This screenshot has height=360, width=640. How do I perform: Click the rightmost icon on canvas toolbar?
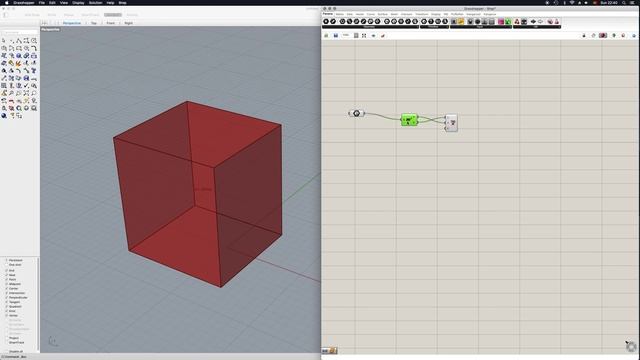(634, 36)
